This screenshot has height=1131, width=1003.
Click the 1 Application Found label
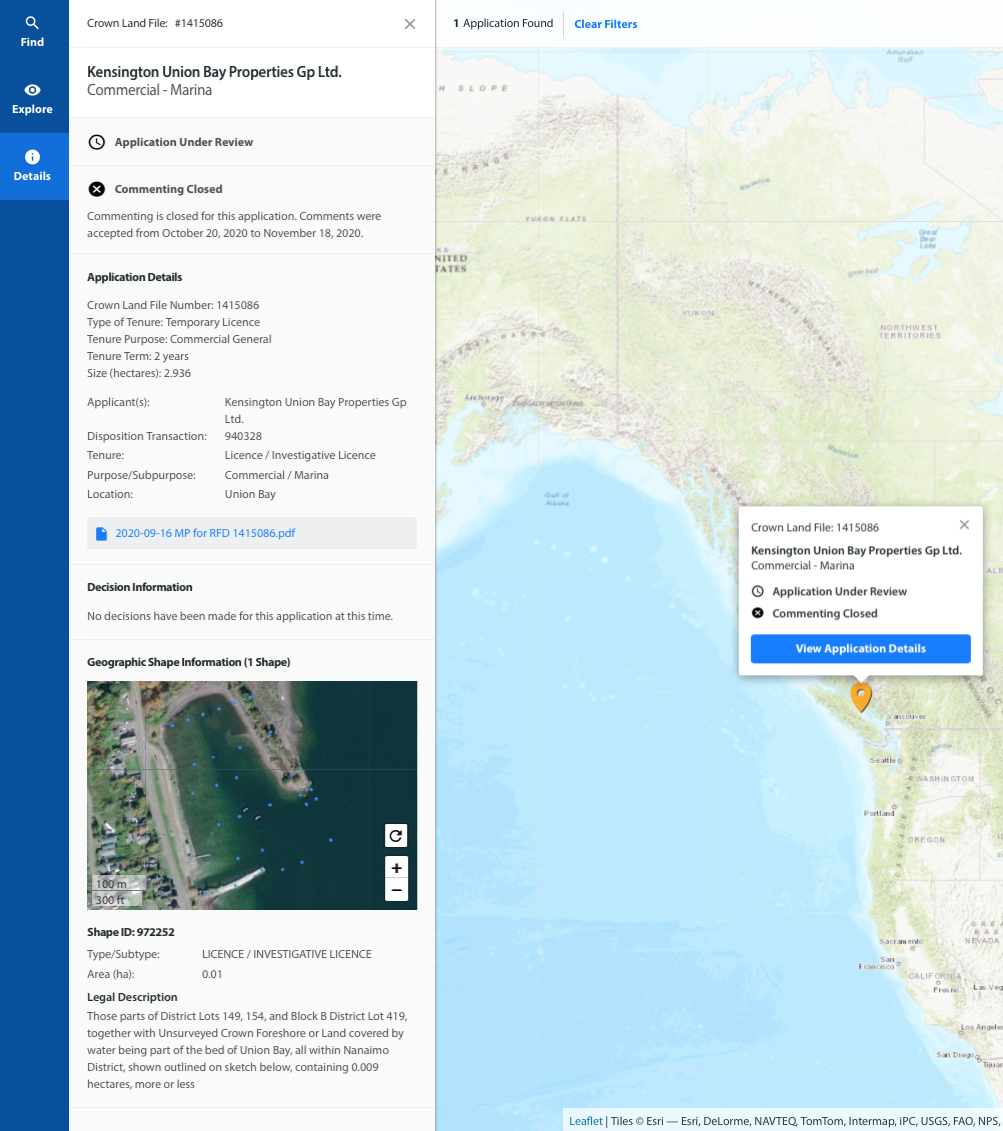click(x=503, y=23)
